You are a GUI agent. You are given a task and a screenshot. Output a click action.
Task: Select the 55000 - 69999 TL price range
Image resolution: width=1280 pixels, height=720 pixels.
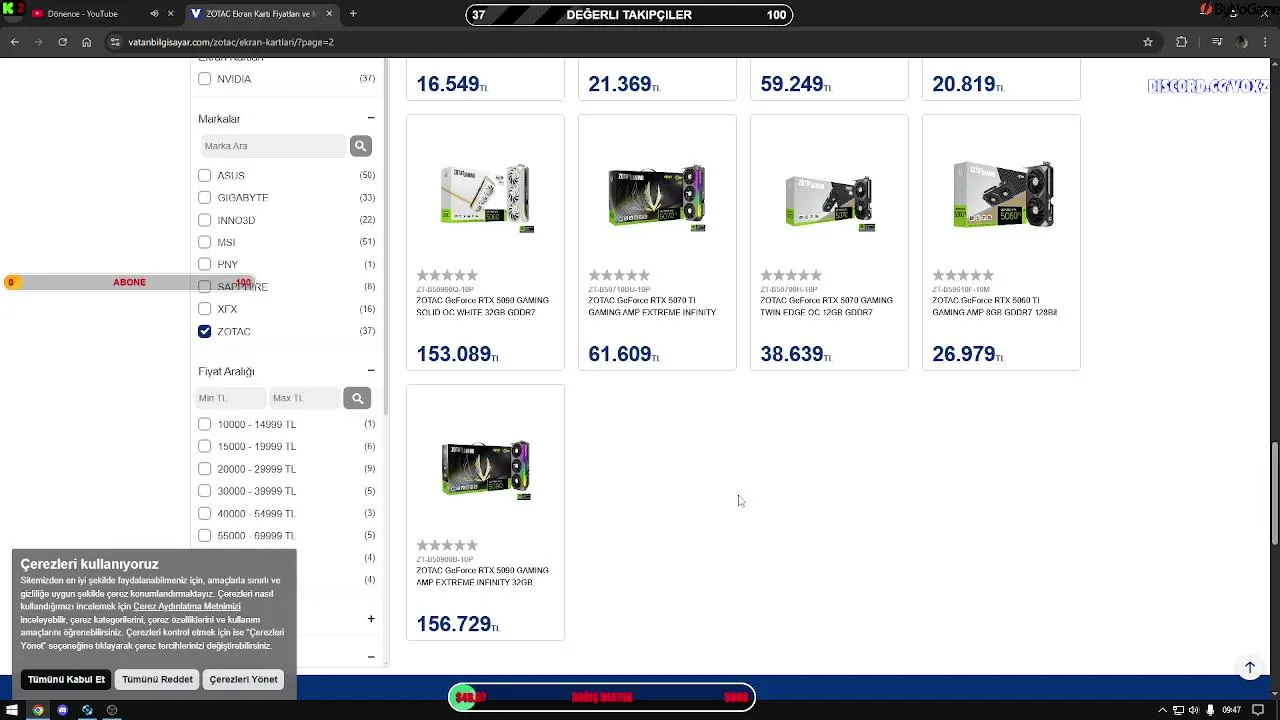click(x=204, y=536)
